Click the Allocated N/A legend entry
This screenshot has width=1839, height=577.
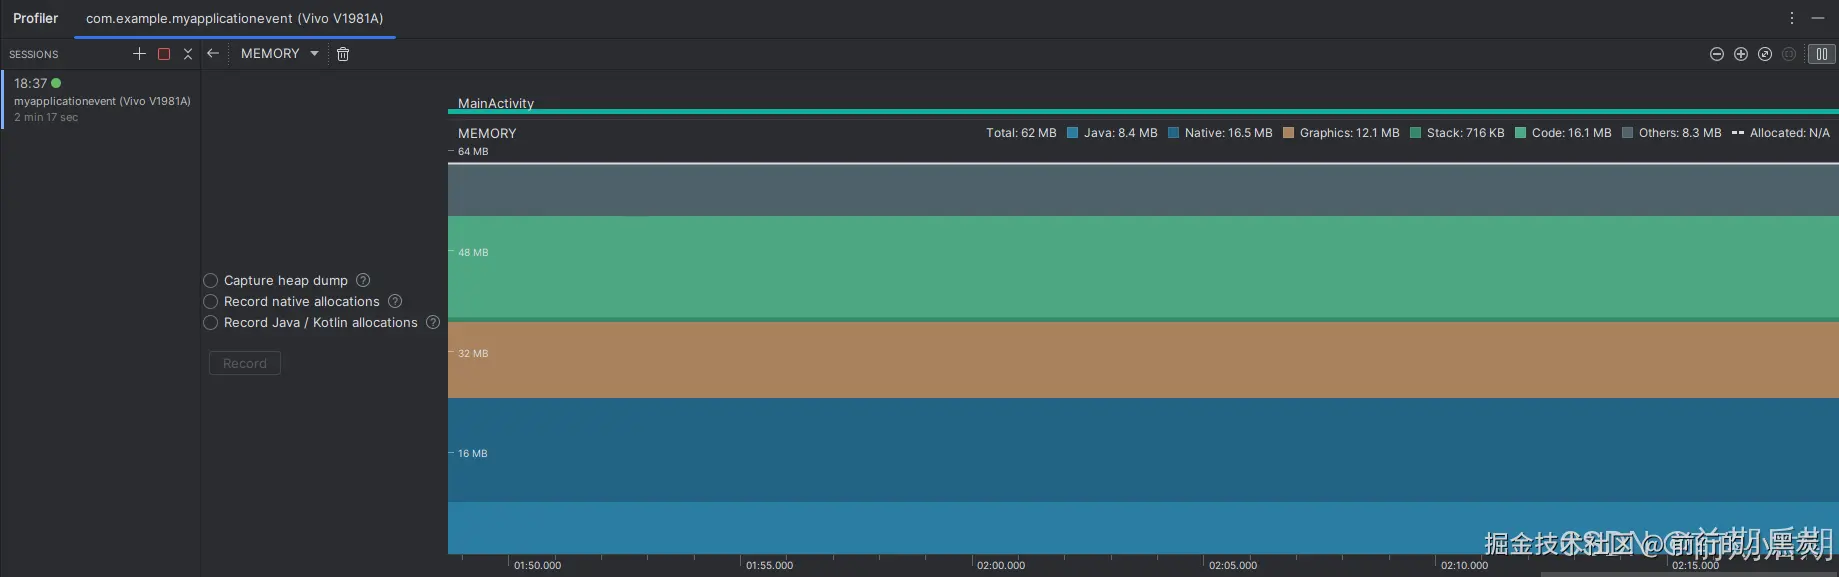tap(1781, 133)
